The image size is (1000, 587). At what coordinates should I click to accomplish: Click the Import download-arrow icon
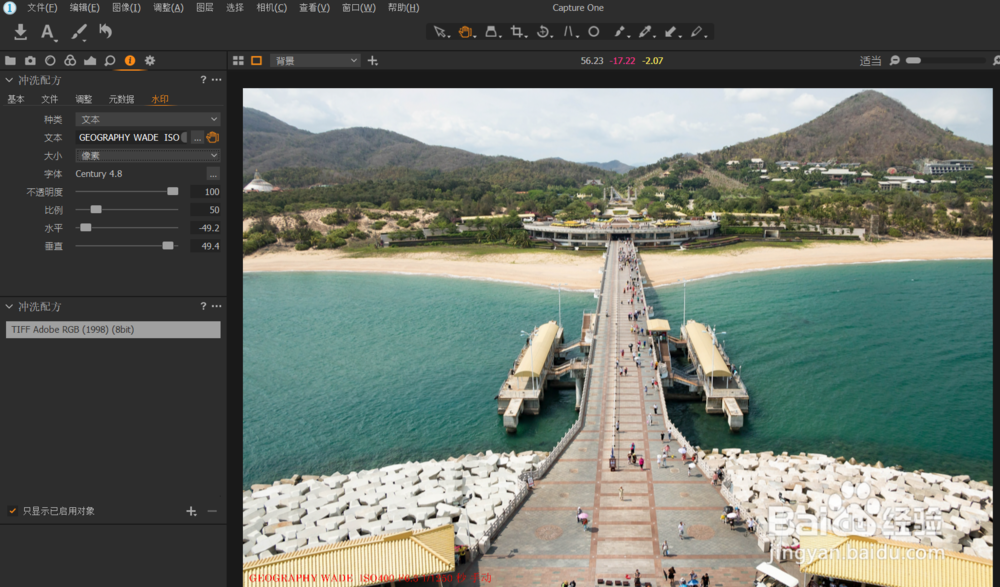[20, 32]
